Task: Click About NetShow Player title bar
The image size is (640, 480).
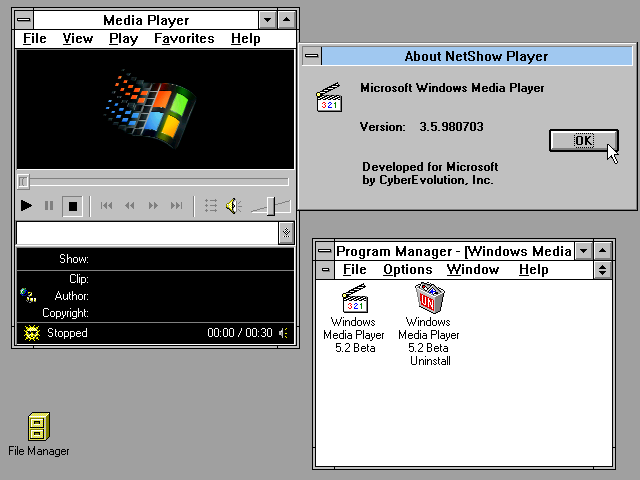Action: coord(476,56)
